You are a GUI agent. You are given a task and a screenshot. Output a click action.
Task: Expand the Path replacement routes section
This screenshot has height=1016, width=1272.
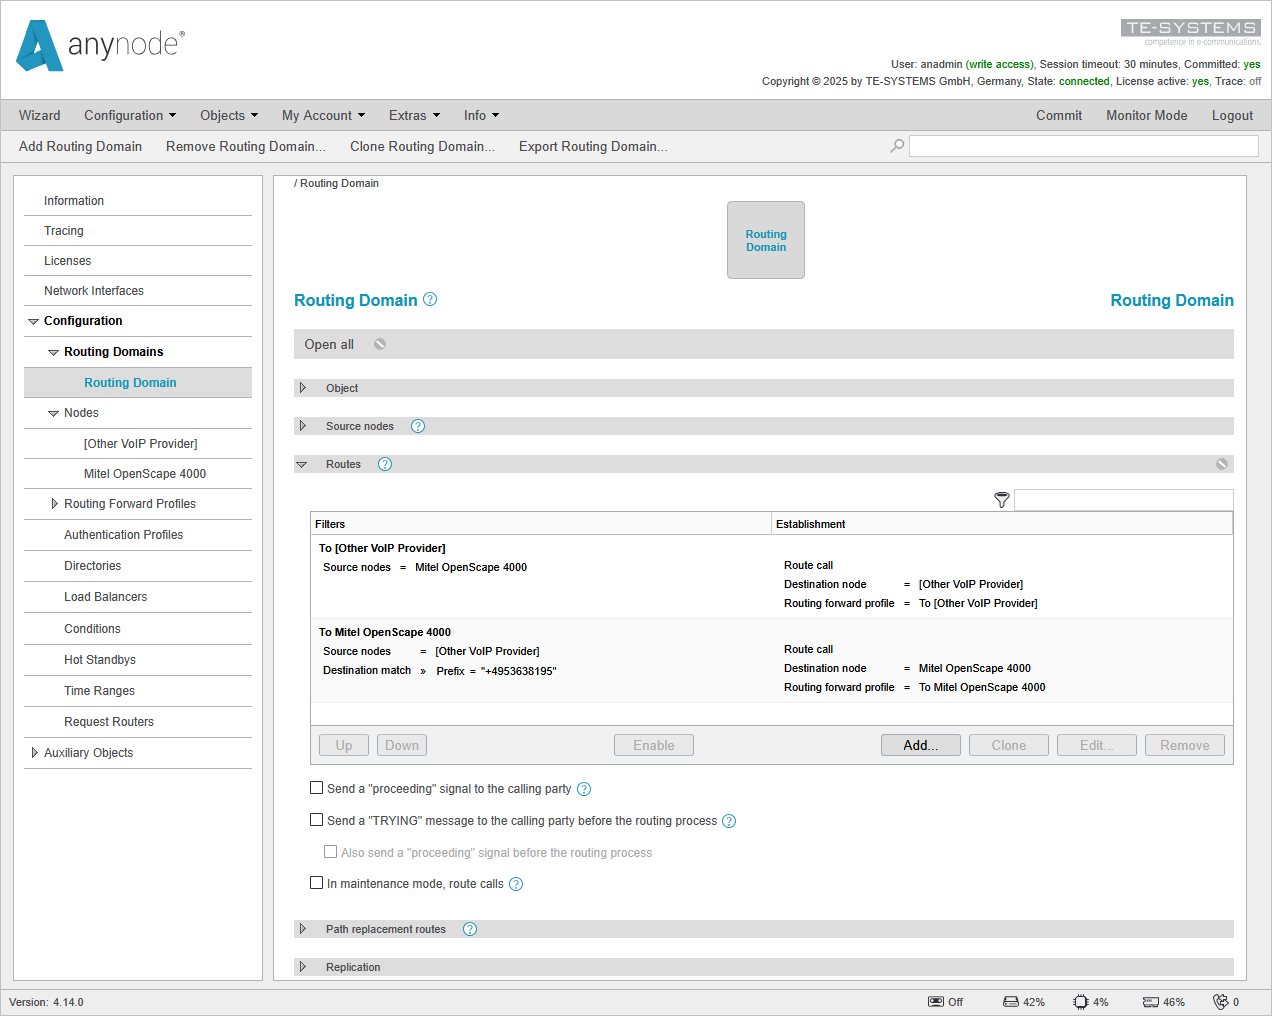pyautogui.click(x=303, y=928)
